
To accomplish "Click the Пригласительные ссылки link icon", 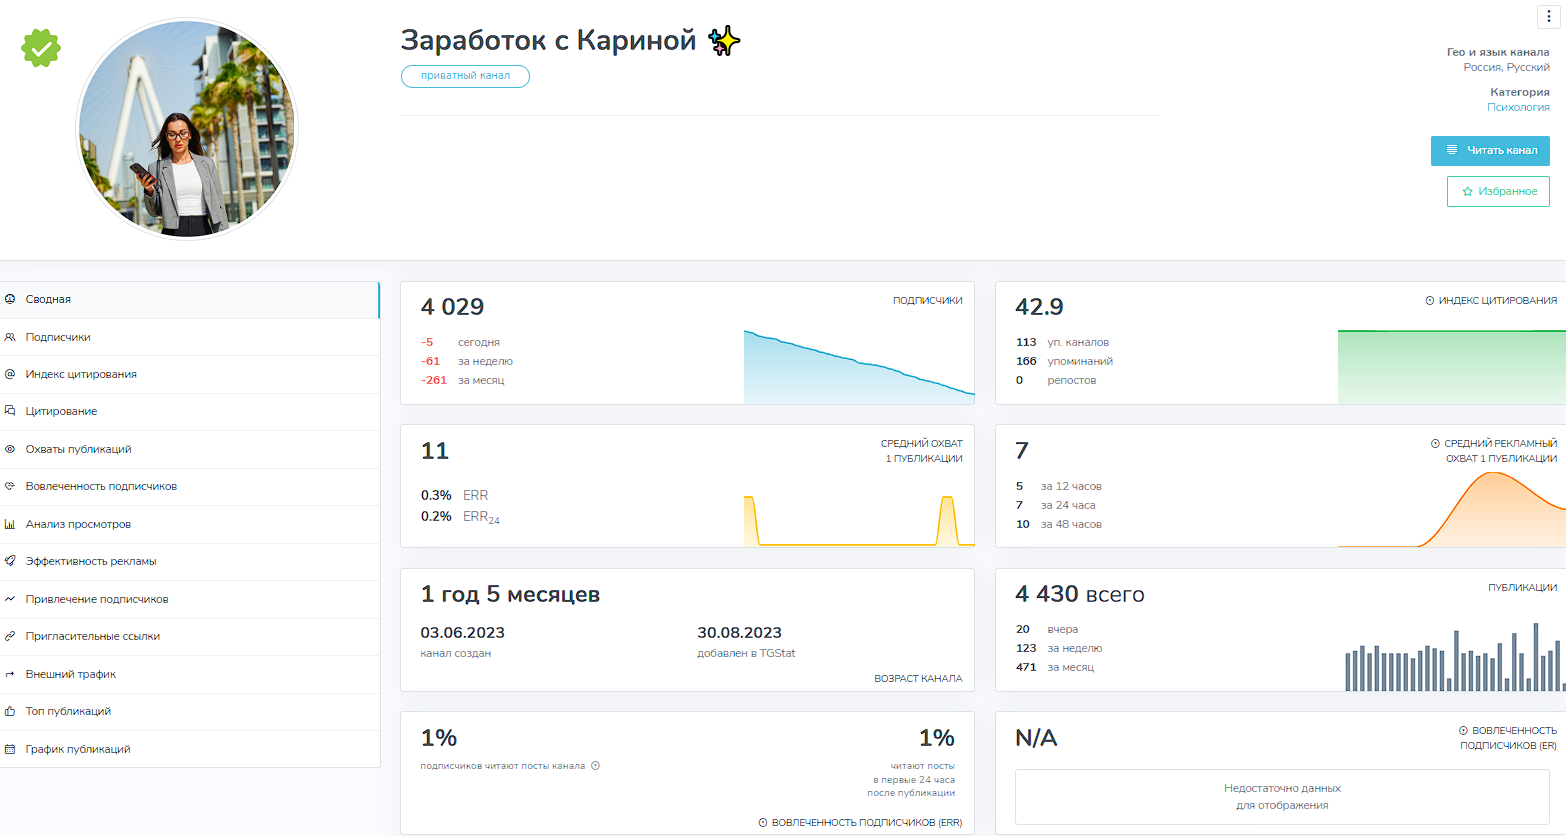I will [10, 636].
